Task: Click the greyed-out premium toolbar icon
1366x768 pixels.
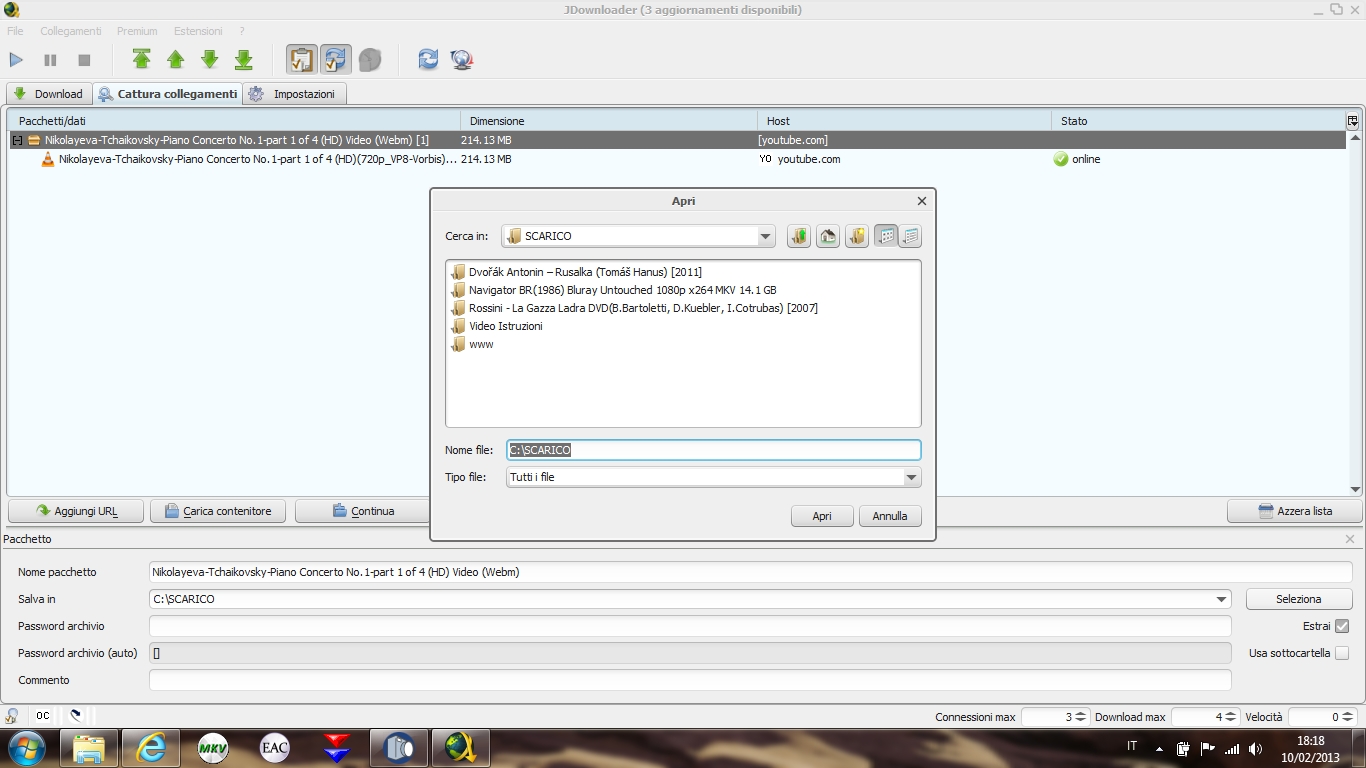Action: (x=369, y=60)
